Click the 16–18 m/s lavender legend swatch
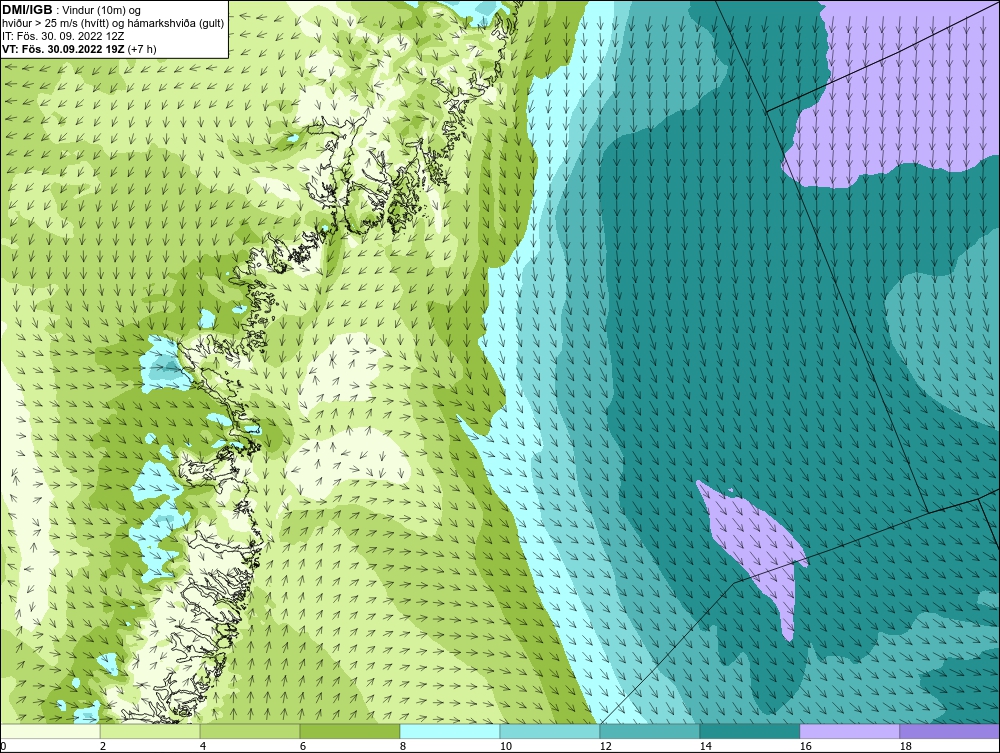Viewport: 1000px width, 753px height. 849,731
